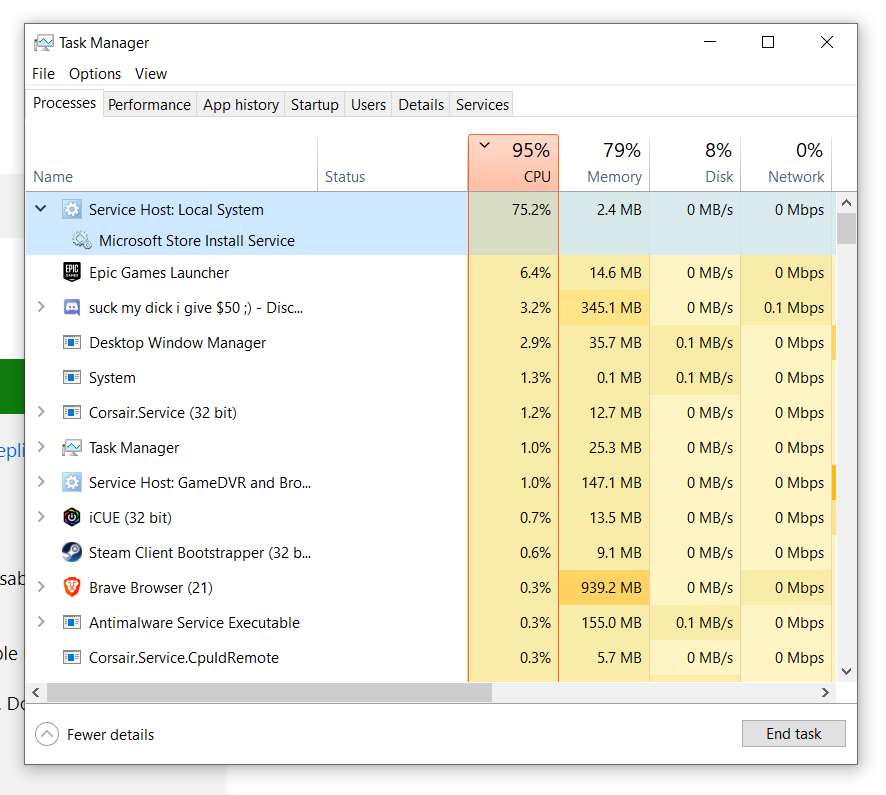This screenshot has height=795, width=886.
Task: Click the Task Manager title bar icon
Action: [x=44, y=43]
